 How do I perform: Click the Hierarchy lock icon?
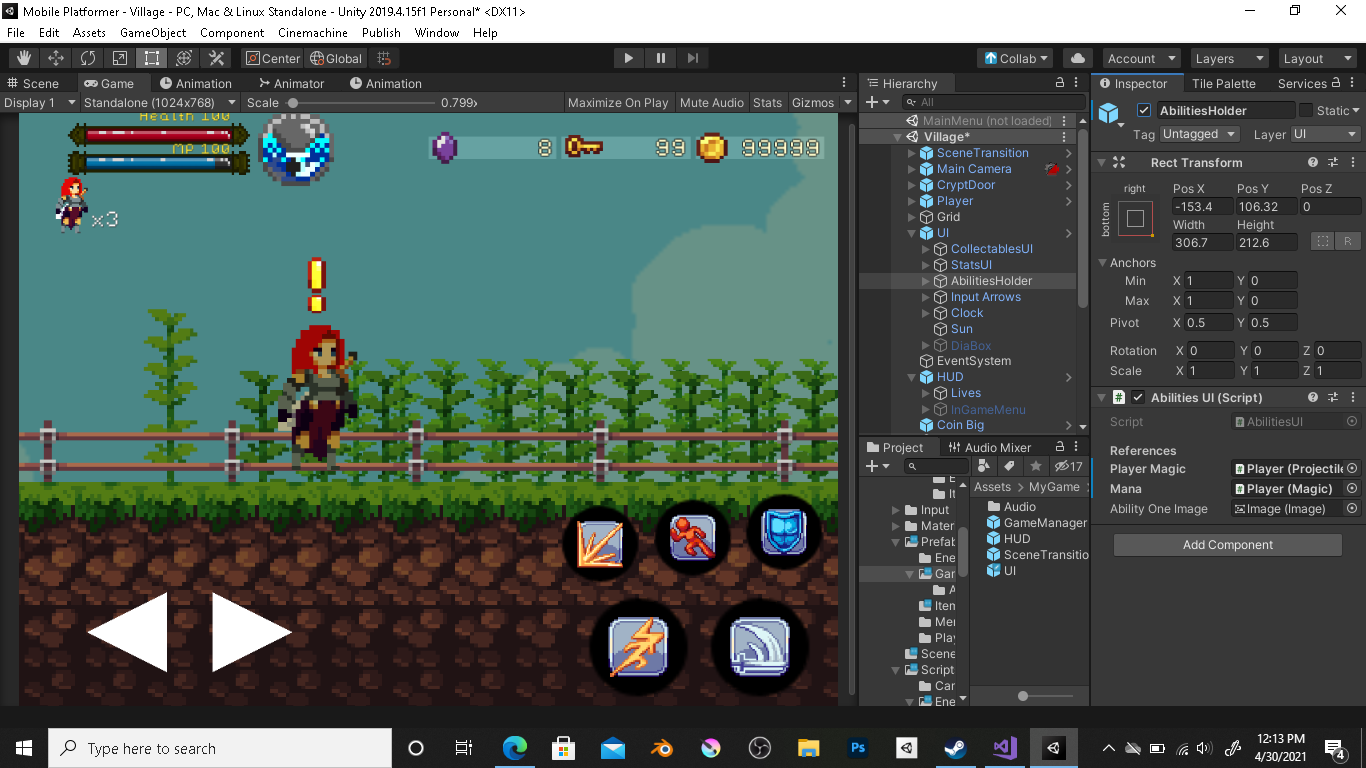point(1060,83)
